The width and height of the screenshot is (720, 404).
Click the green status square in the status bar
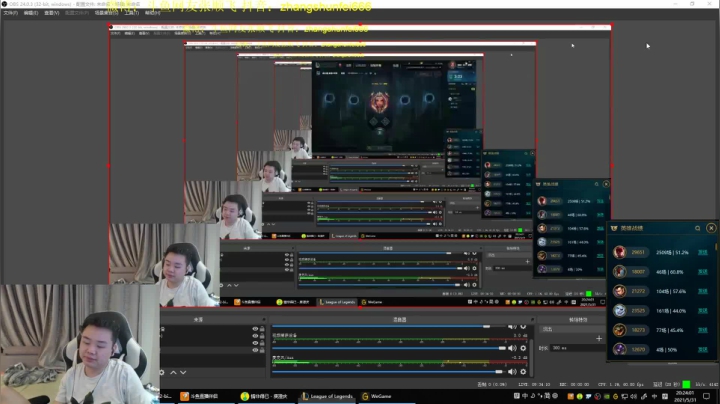[686, 384]
